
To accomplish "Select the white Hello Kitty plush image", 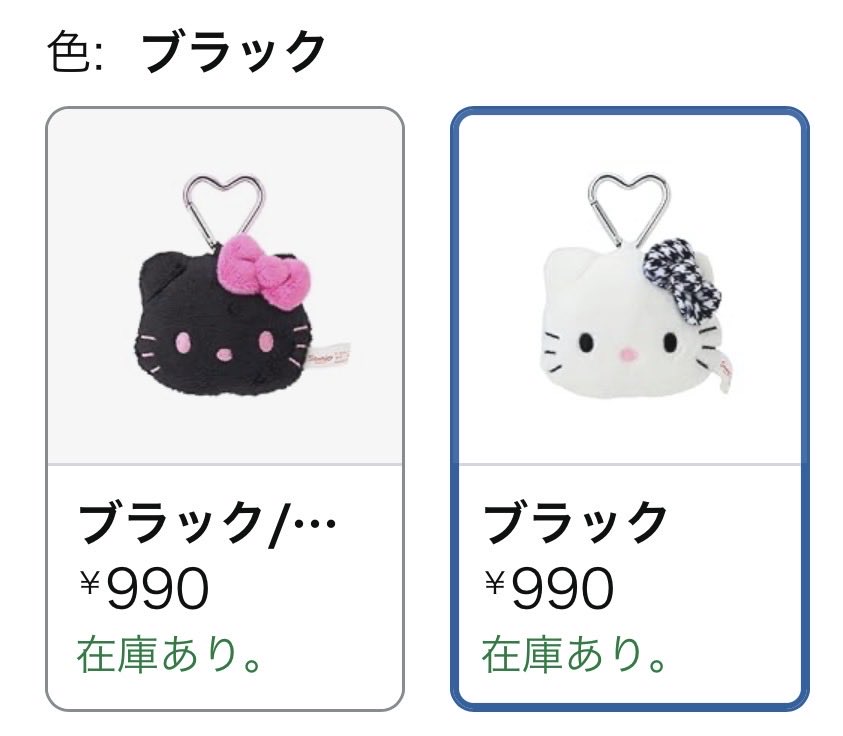I will (630, 286).
